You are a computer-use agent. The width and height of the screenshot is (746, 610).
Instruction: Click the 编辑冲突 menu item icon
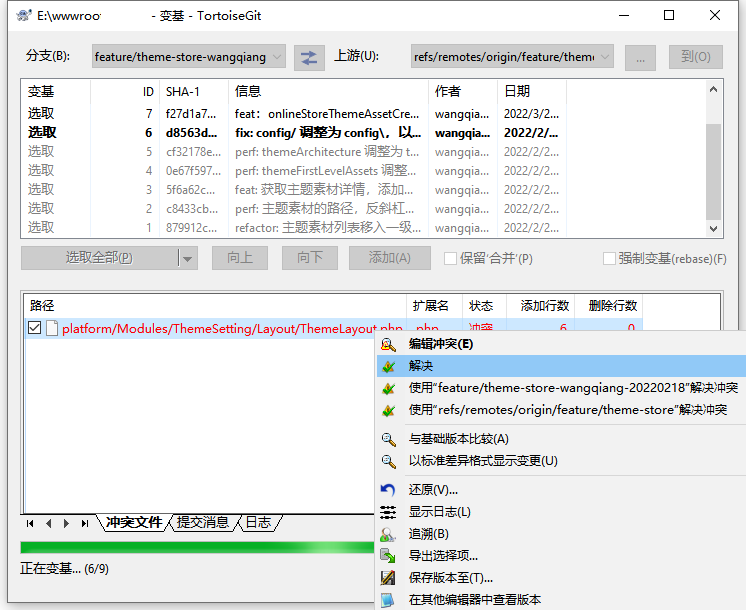tap(388, 344)
